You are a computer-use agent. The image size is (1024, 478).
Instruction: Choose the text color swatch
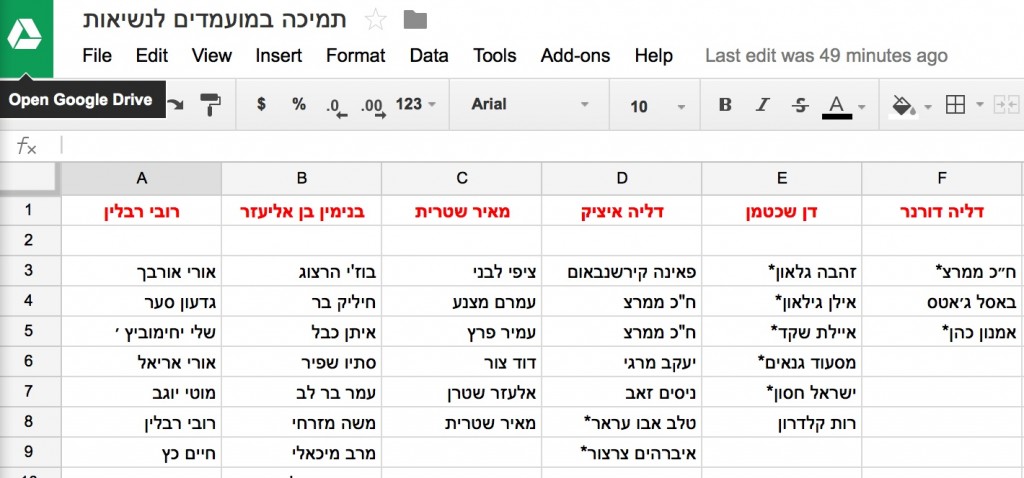[837, 104]
